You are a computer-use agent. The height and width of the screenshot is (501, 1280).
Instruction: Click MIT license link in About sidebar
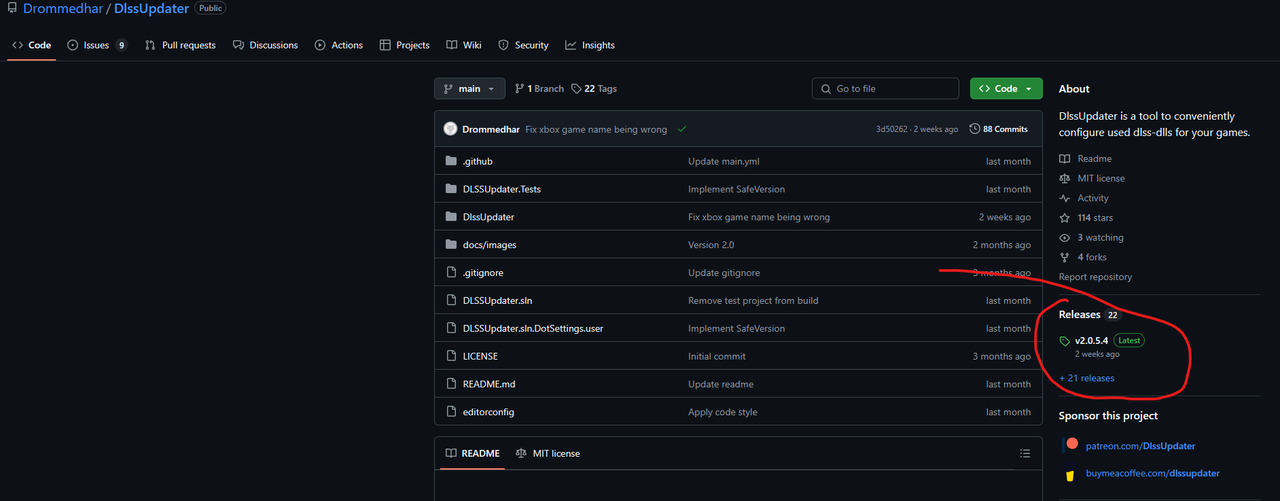tap(1092, 178)
